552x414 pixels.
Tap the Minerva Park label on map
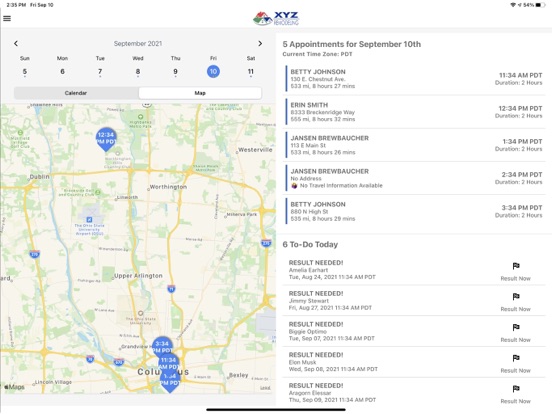click(x=242, y=214)
